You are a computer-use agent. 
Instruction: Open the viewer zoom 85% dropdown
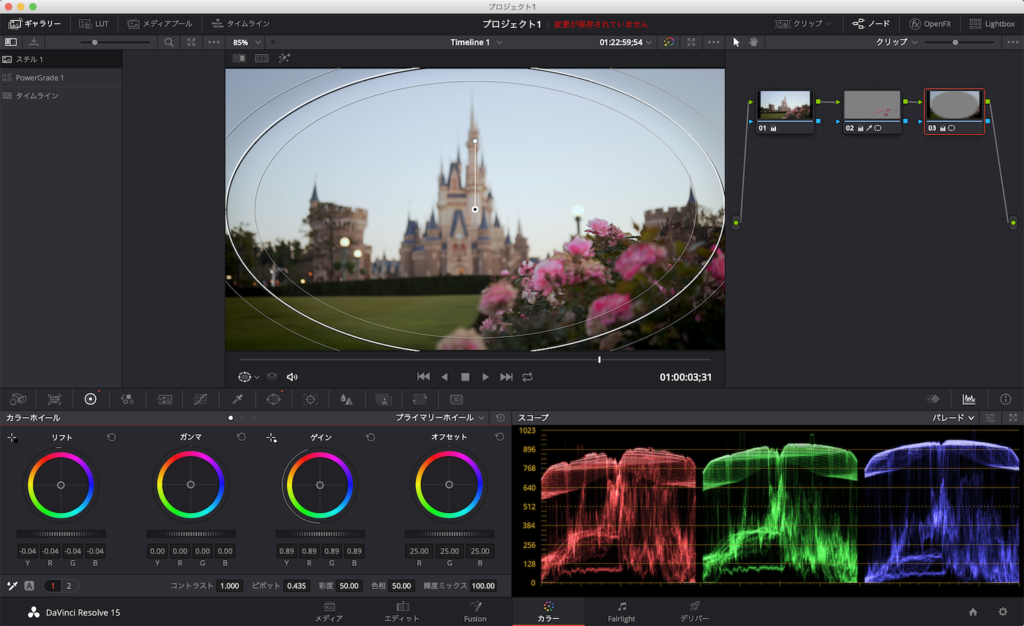pyautogui.click(x=247, y=42)
